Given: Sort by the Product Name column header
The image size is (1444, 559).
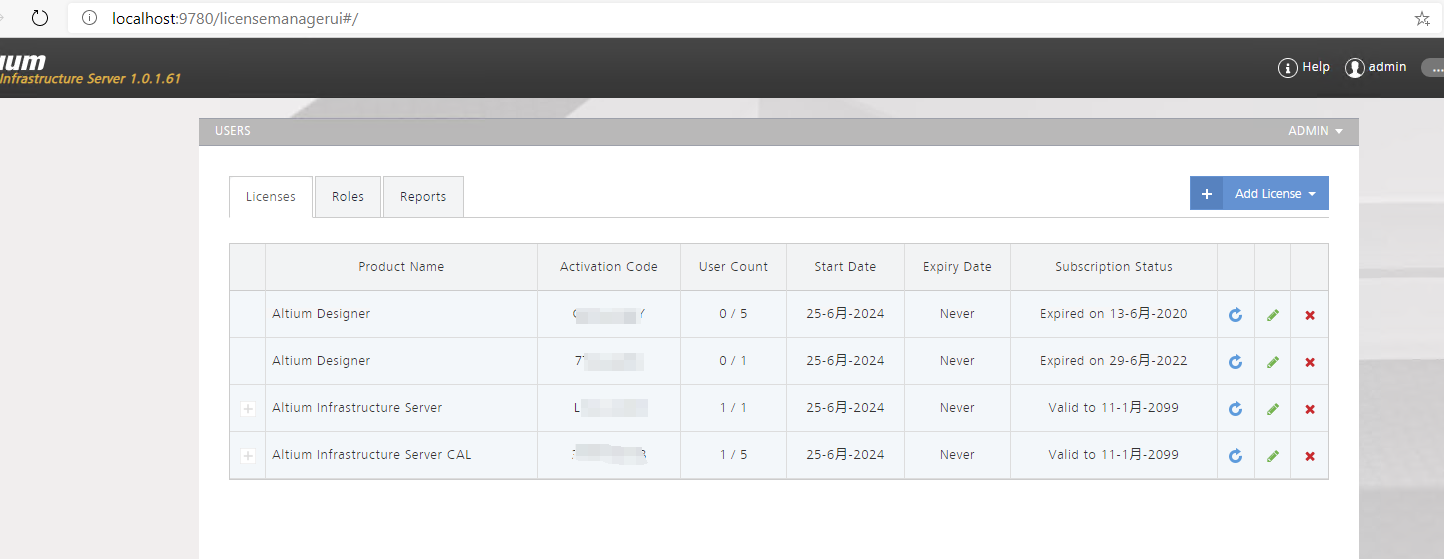Looking at the screenshot, I should pos(401,267).
